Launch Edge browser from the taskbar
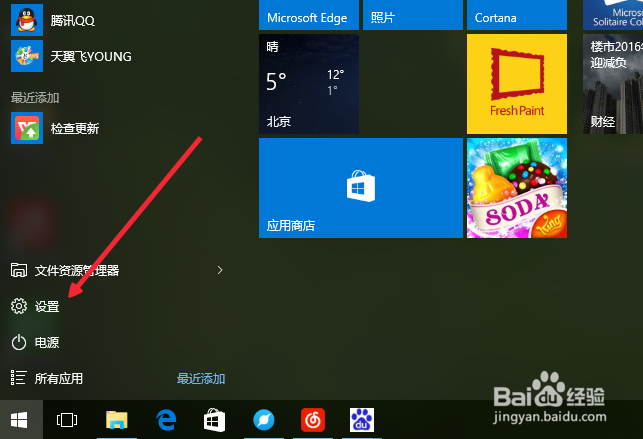The image size is (643, 439). click(166, 420)
